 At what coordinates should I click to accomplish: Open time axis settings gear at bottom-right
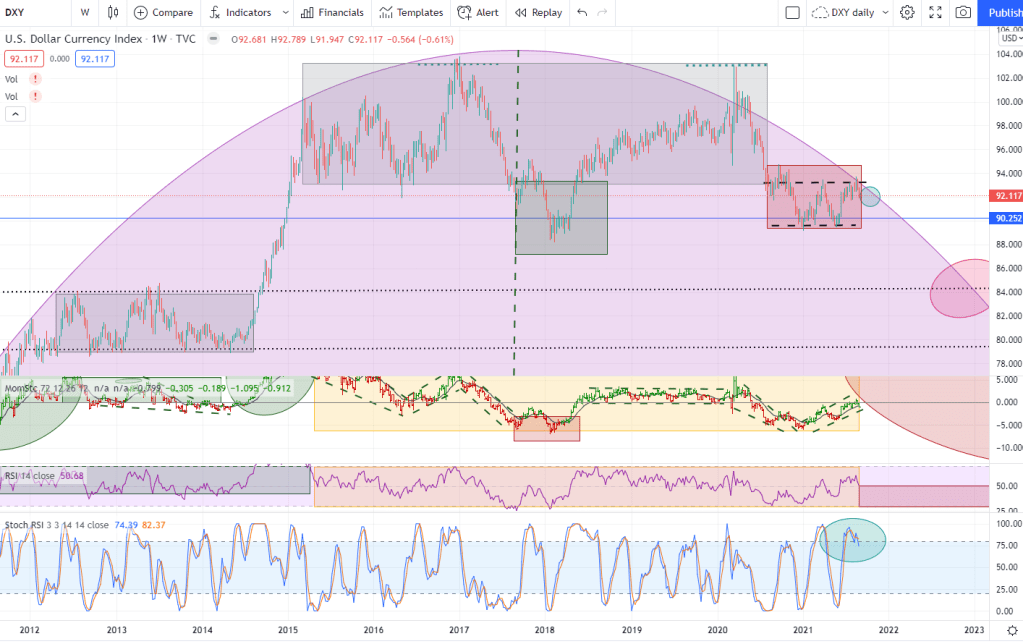click(1011, 630)
